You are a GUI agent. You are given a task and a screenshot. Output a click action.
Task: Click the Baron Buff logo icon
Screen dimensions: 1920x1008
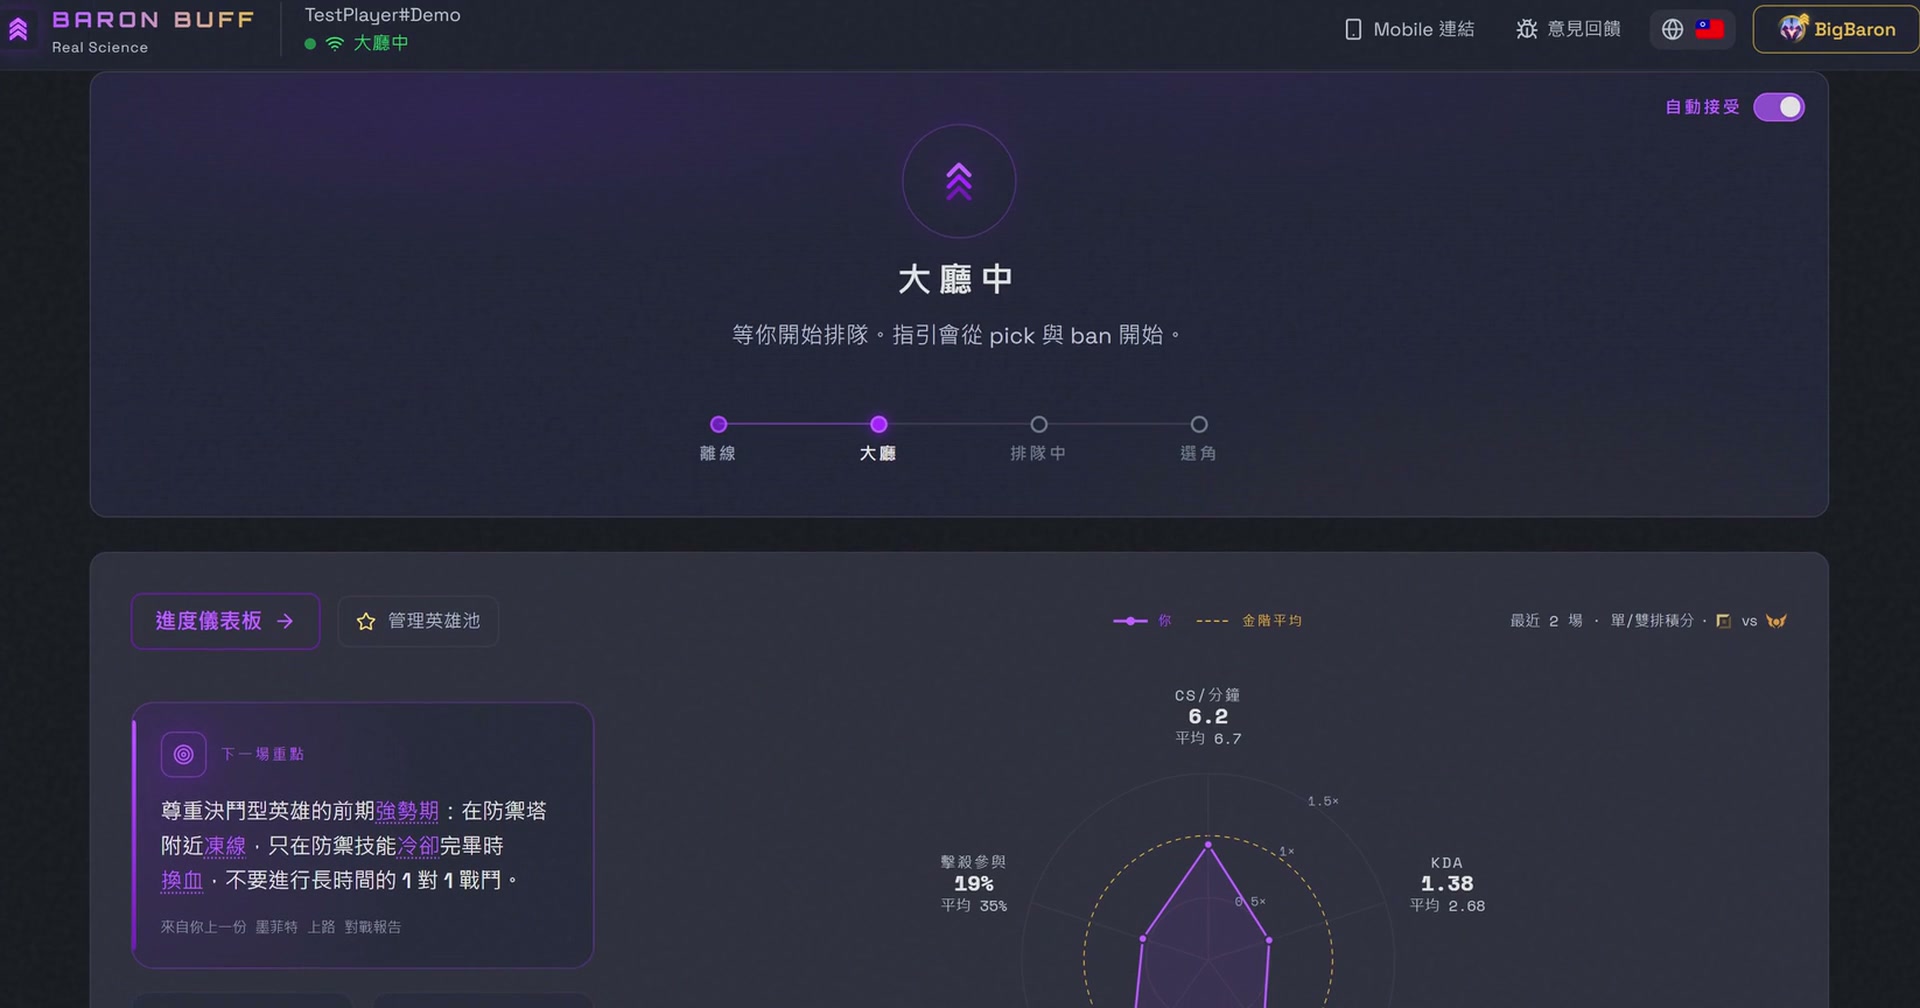click(18, 30)
